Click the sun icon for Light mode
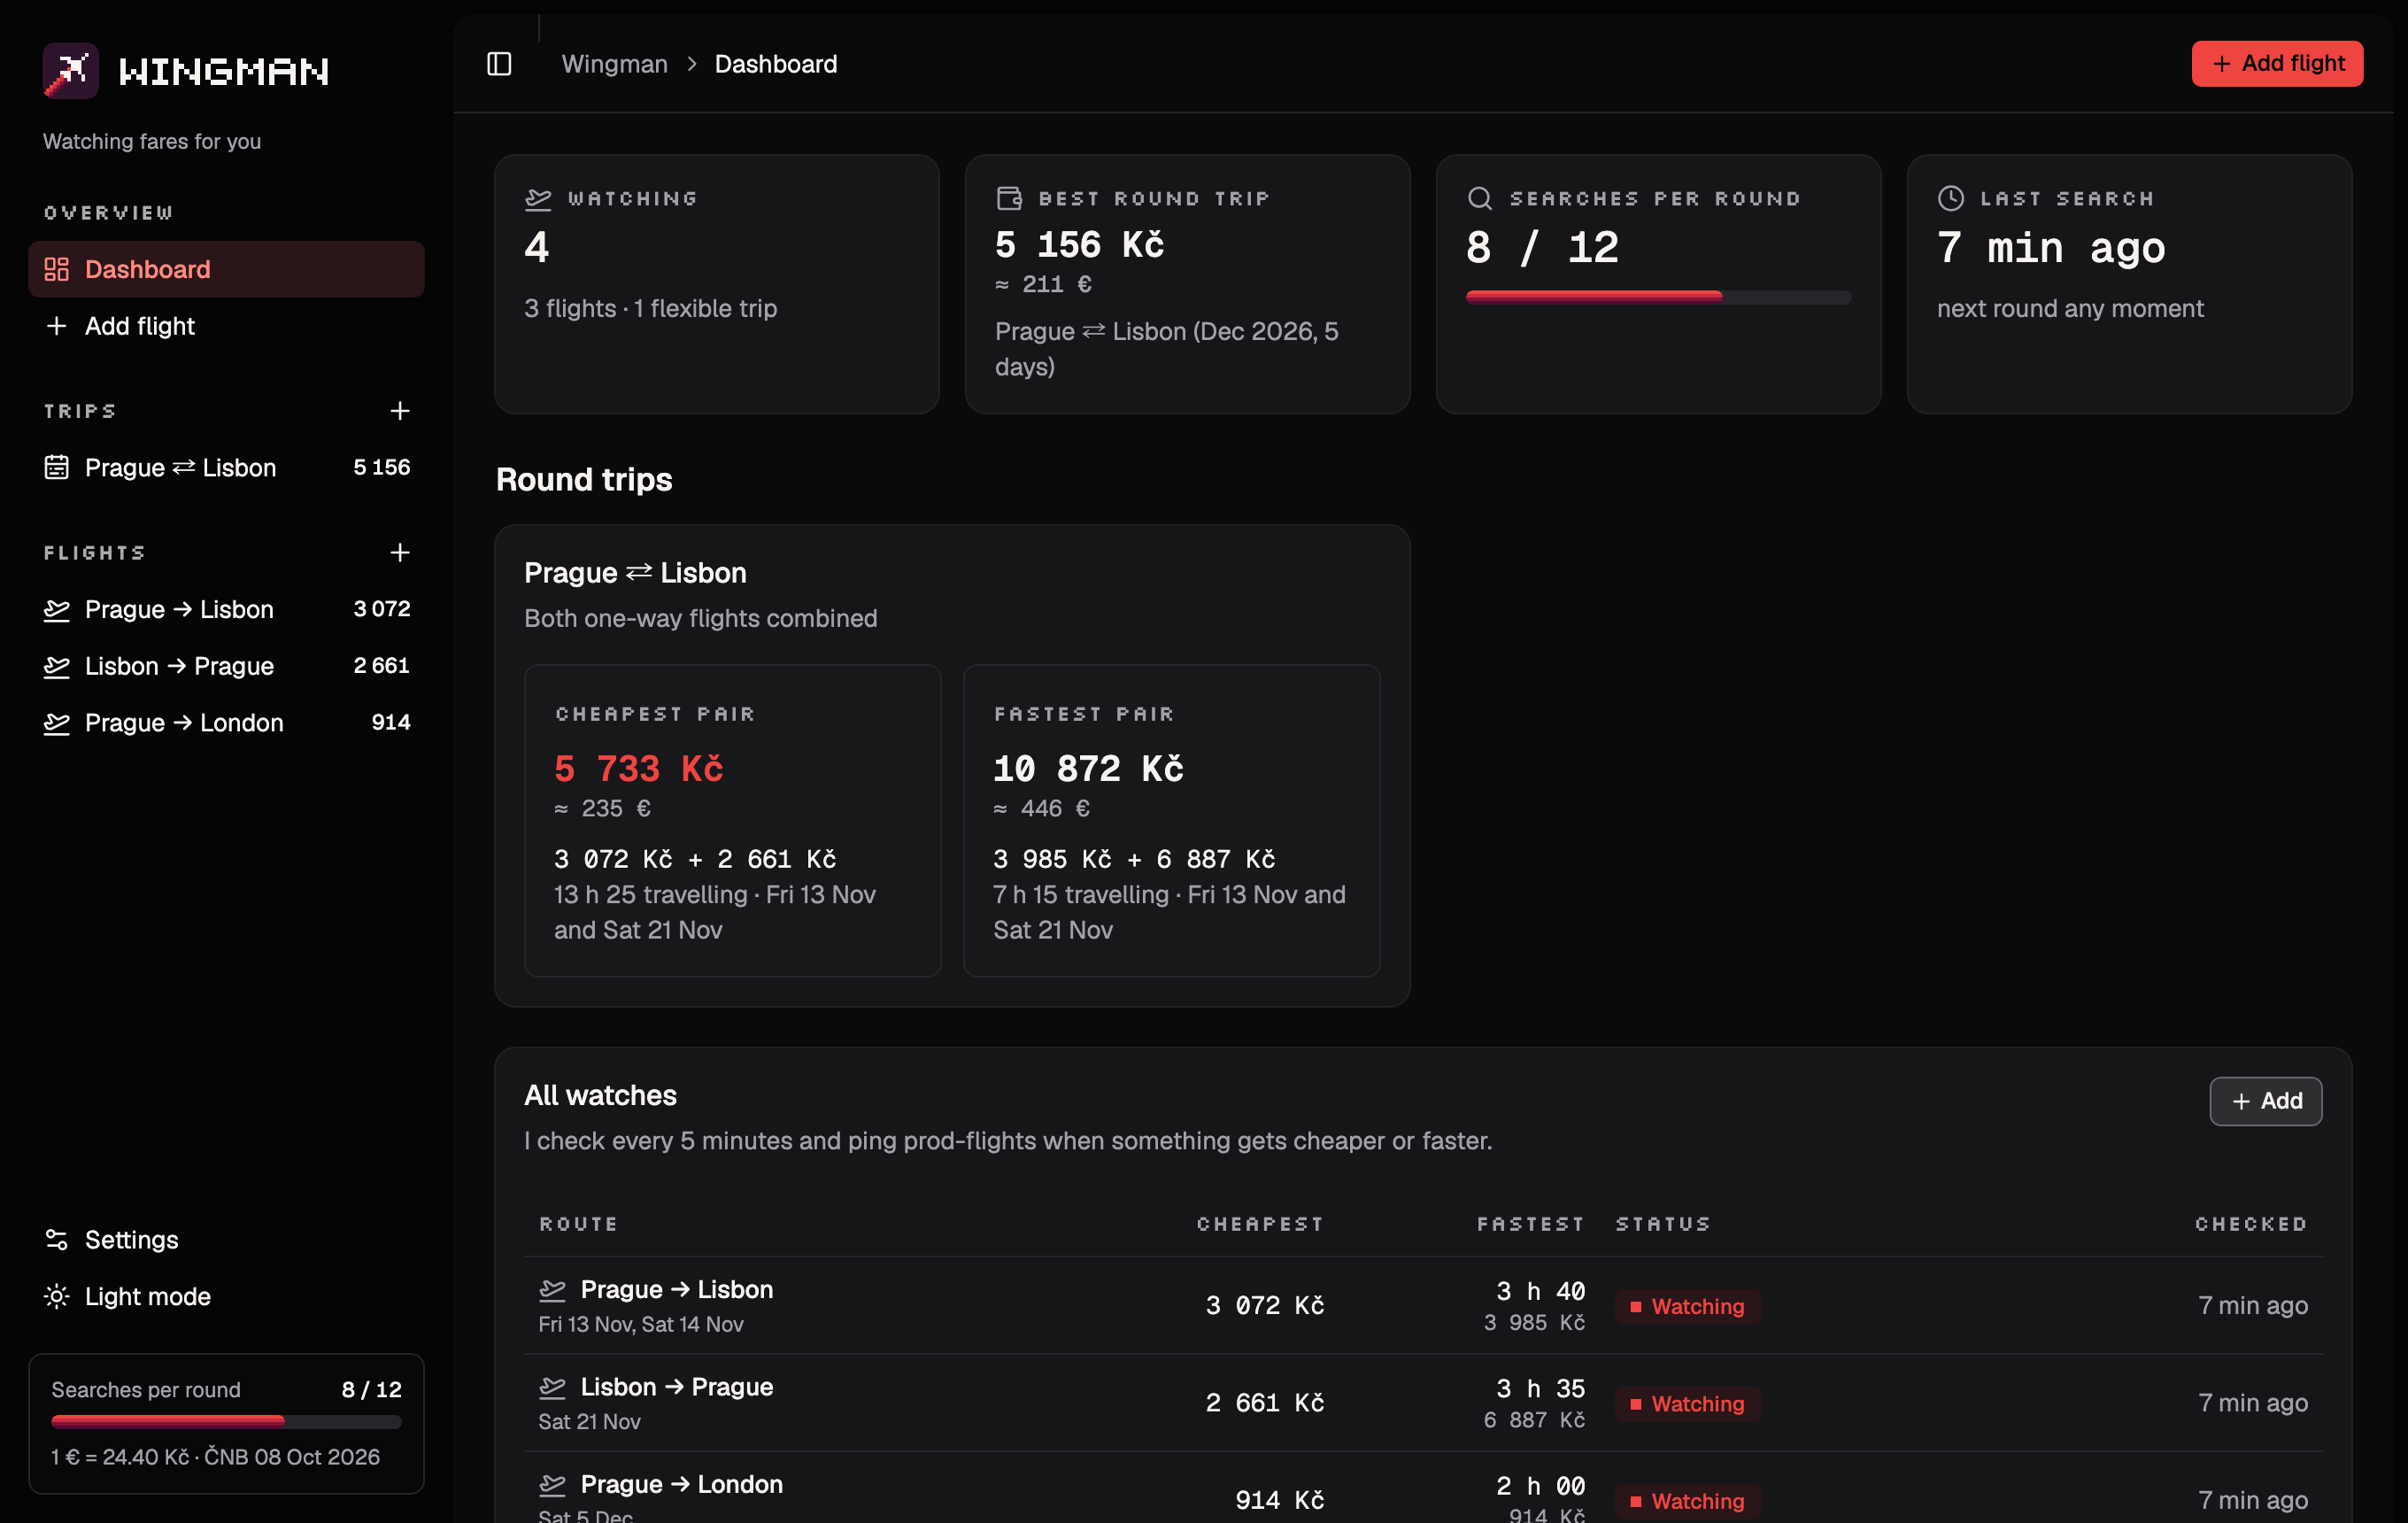Image resolution: width=2408 pixels, height=1523 pixels. (x=57, y=1297)
